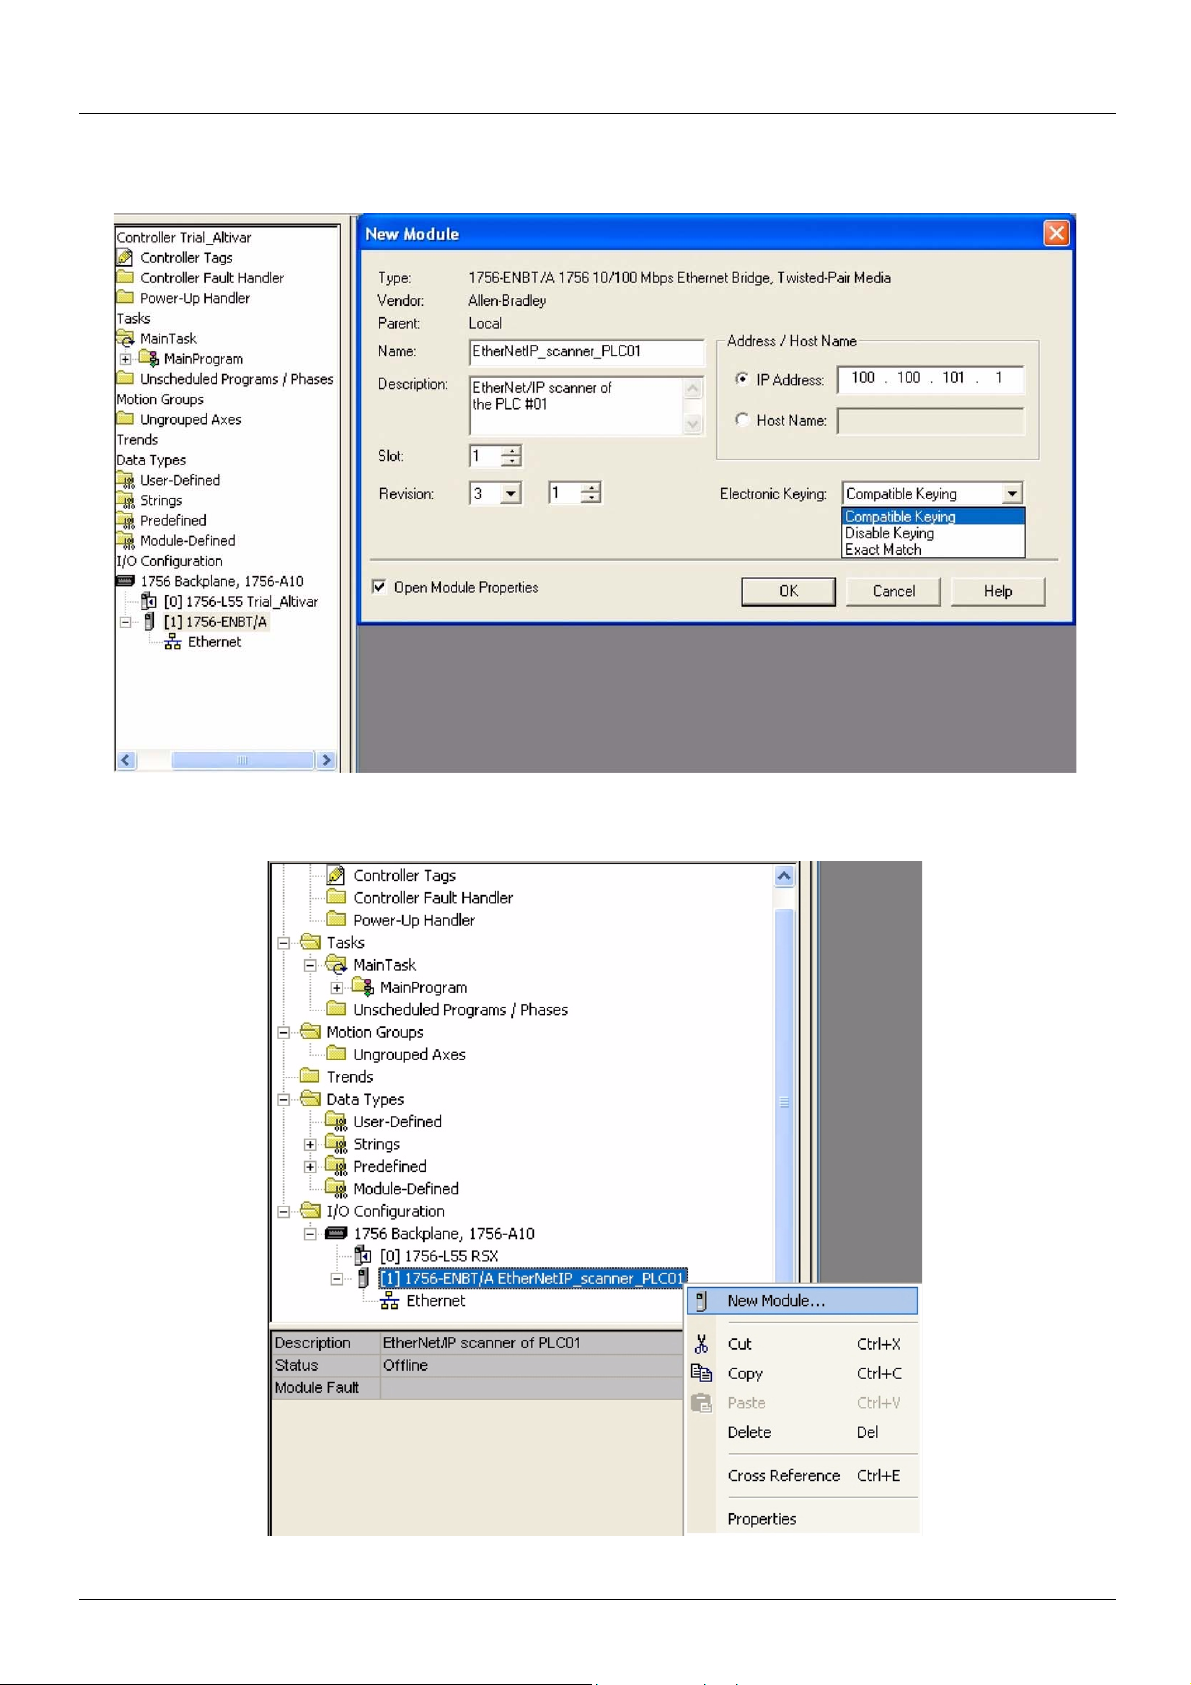
Task: Expand the Predefined node in lower tree
Action: [310, 1166]
